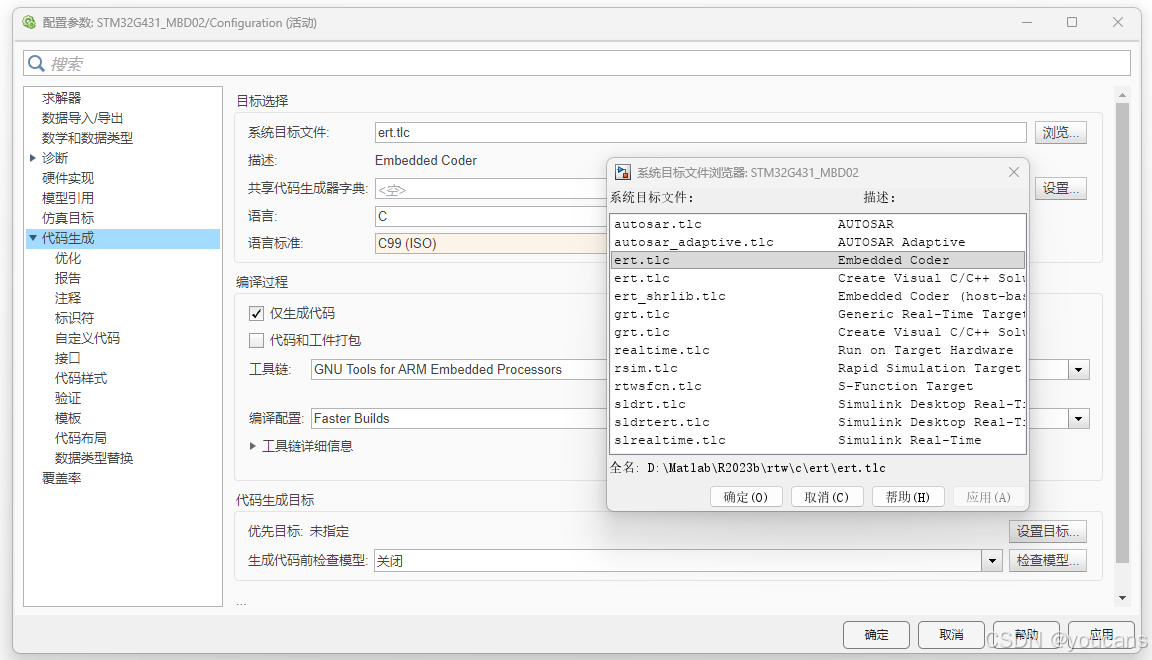Open the 报告 subpage

[68, 278]
